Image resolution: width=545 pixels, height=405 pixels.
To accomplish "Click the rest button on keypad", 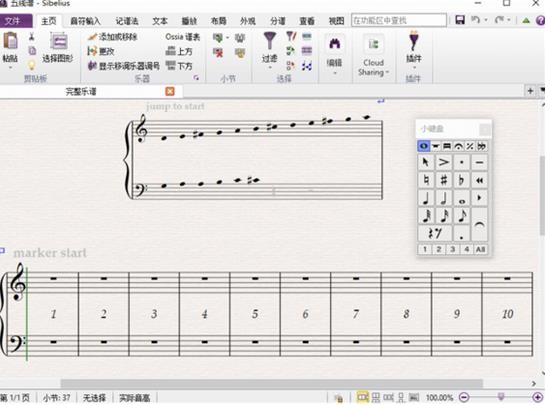I will 434,233.
